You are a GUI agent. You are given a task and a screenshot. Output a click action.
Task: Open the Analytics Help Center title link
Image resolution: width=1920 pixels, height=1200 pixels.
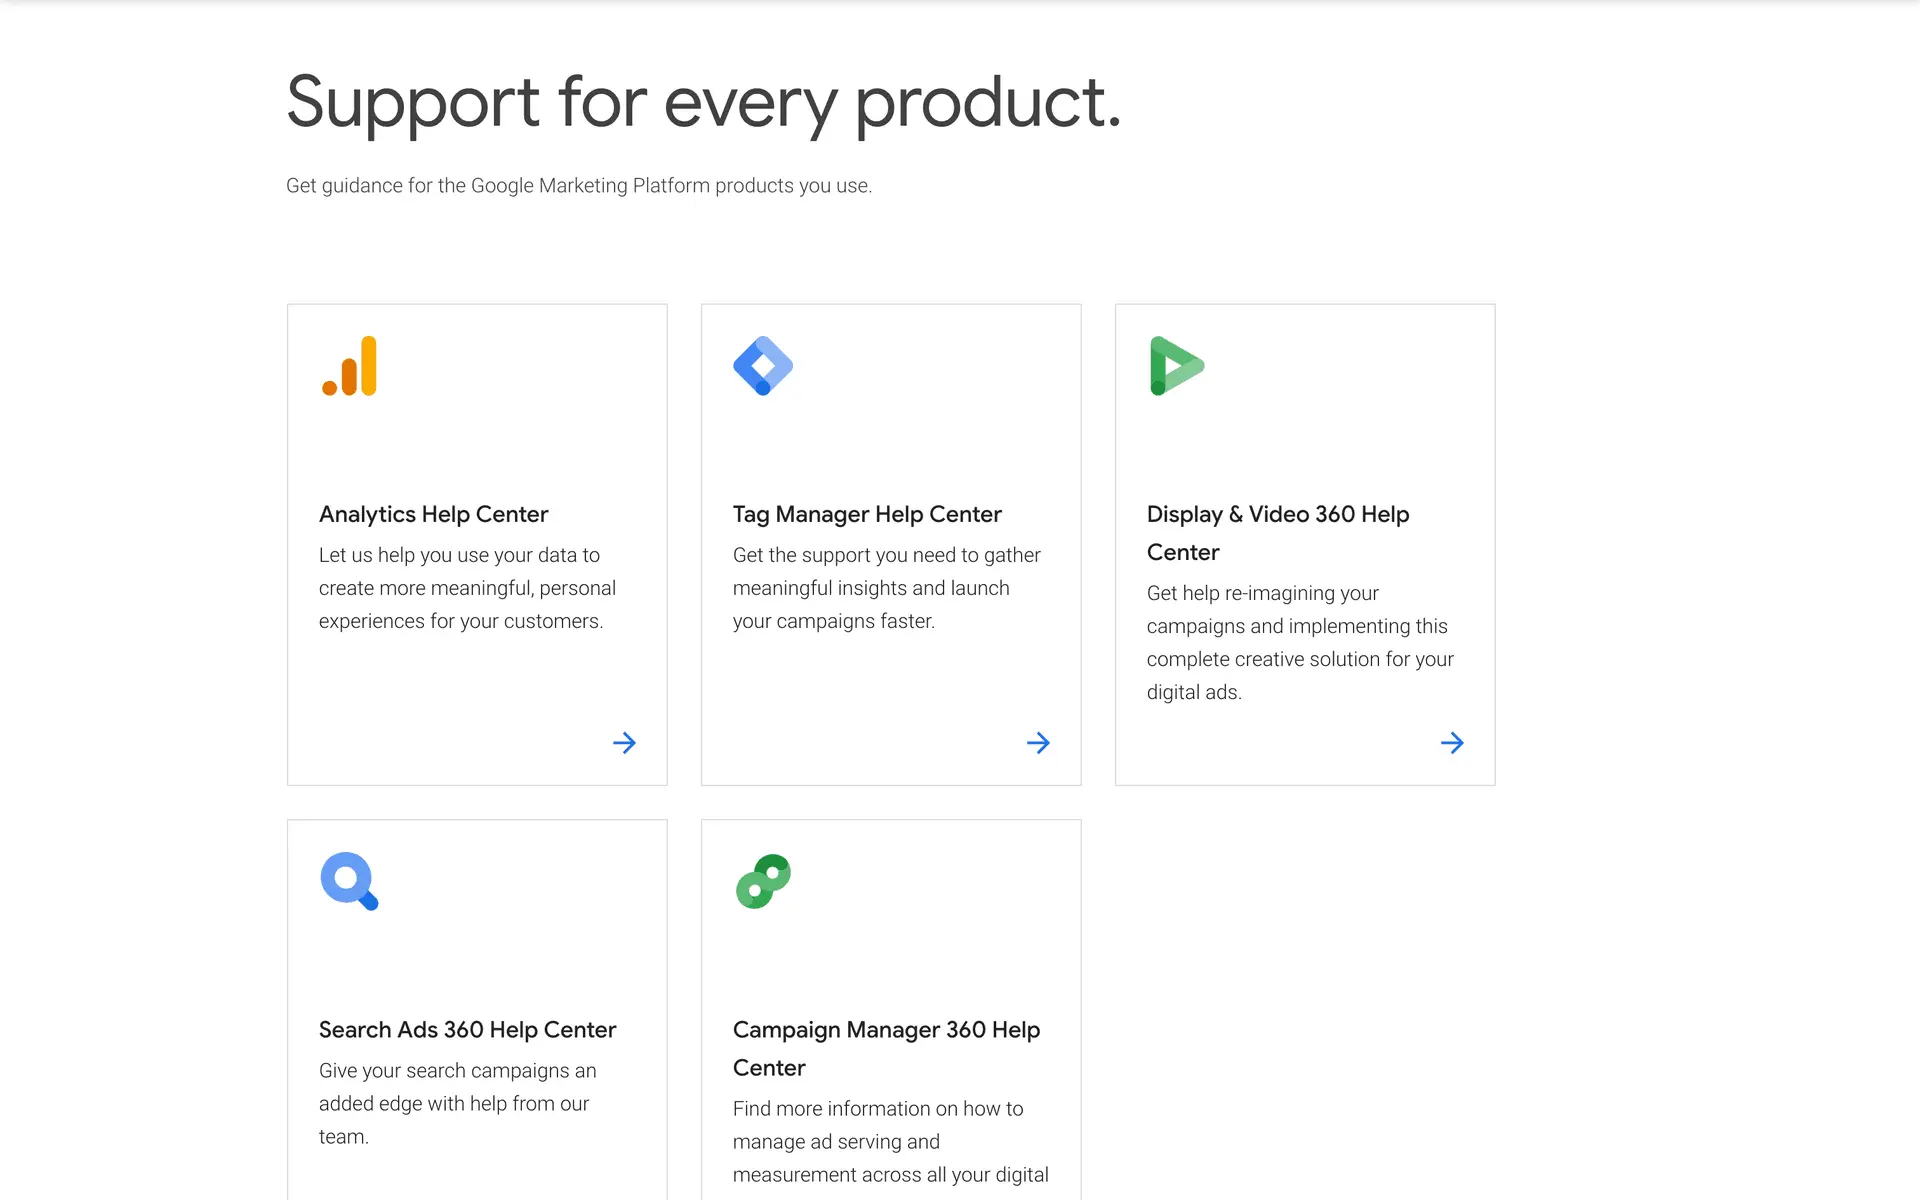pyautogui.click(x=433, y=514)
